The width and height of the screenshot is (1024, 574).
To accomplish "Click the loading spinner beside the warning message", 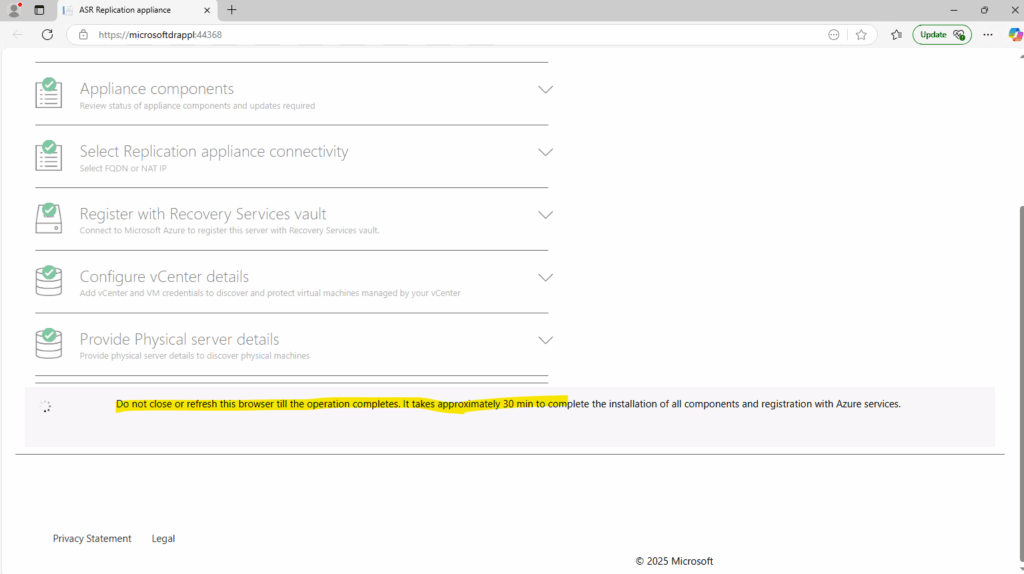I will [46, 407].
